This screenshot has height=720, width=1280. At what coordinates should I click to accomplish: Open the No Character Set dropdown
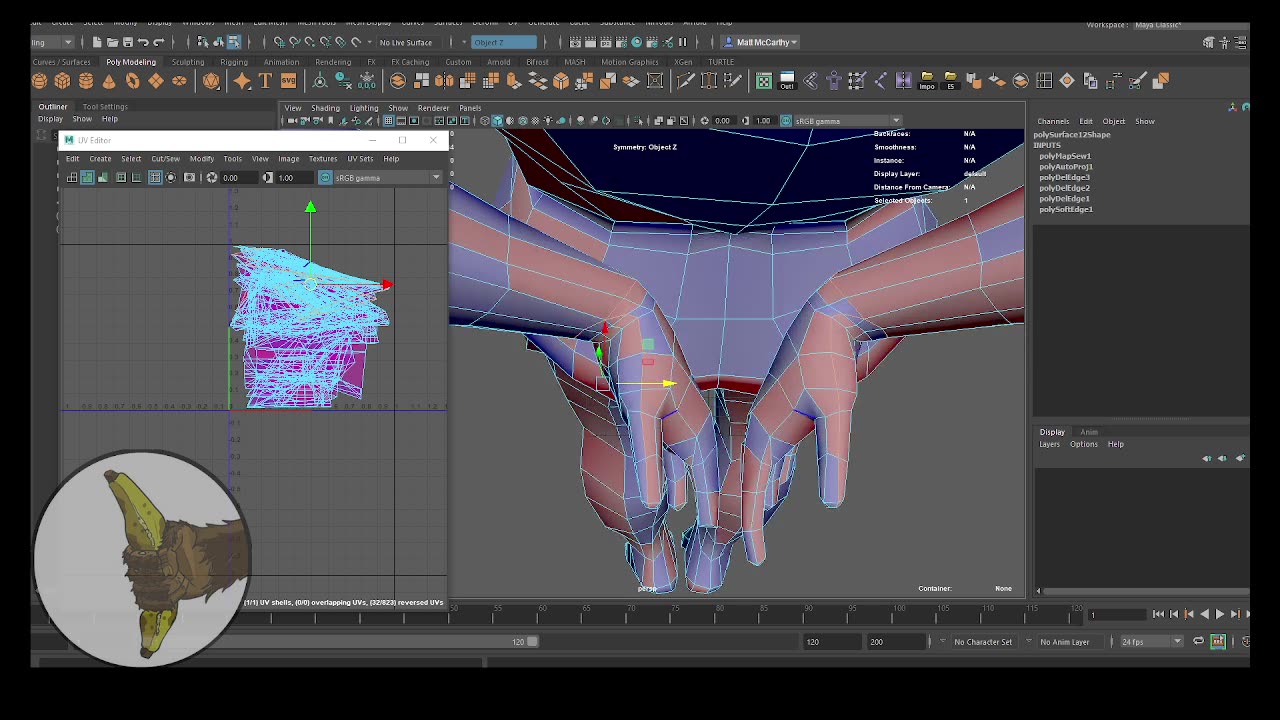pyautogui.click(x=983, y=642)
